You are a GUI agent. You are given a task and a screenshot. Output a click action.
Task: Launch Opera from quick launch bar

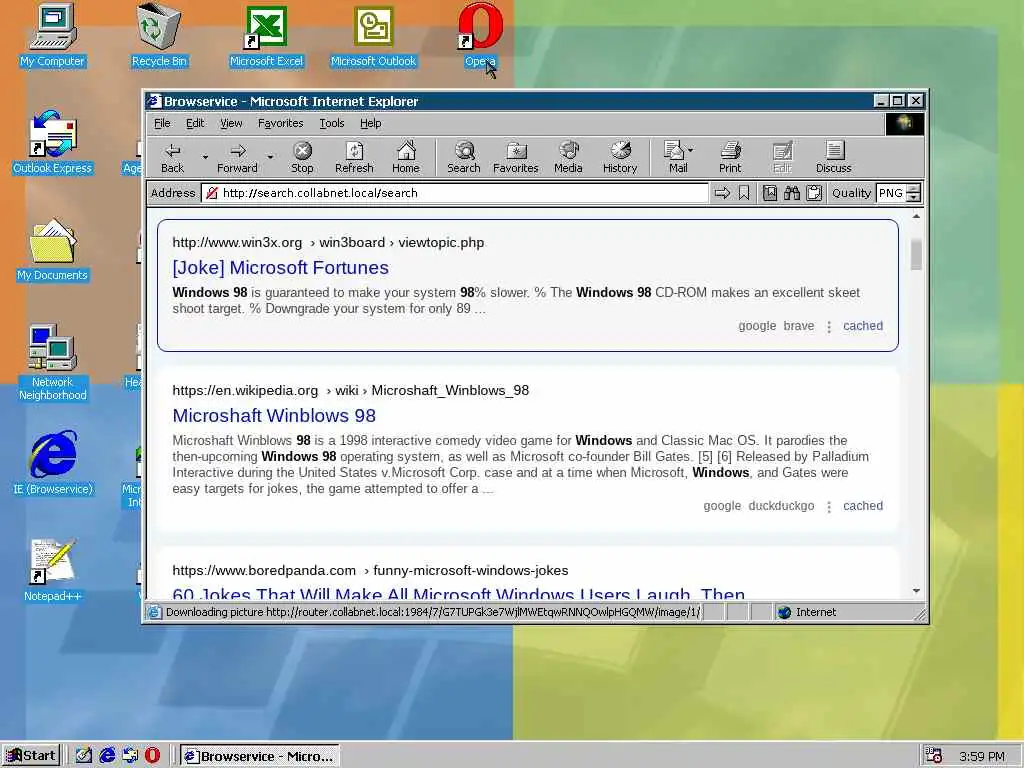coord(152,756)
